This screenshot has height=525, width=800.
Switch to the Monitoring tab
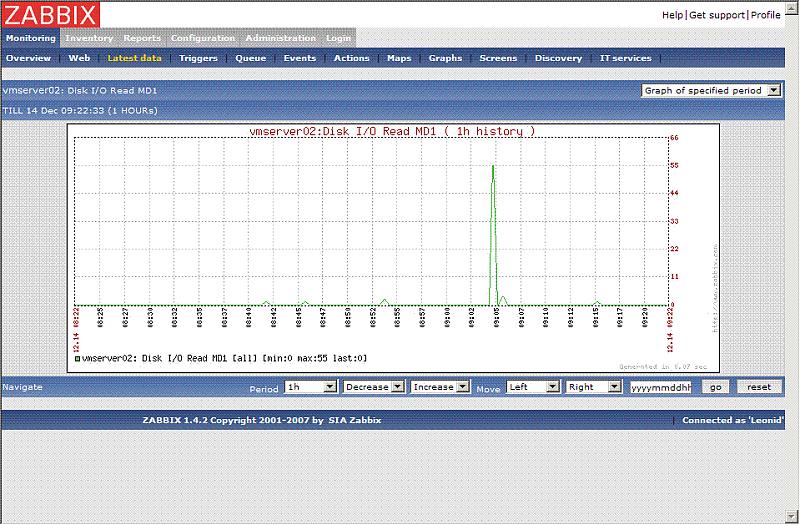[31, 38]
